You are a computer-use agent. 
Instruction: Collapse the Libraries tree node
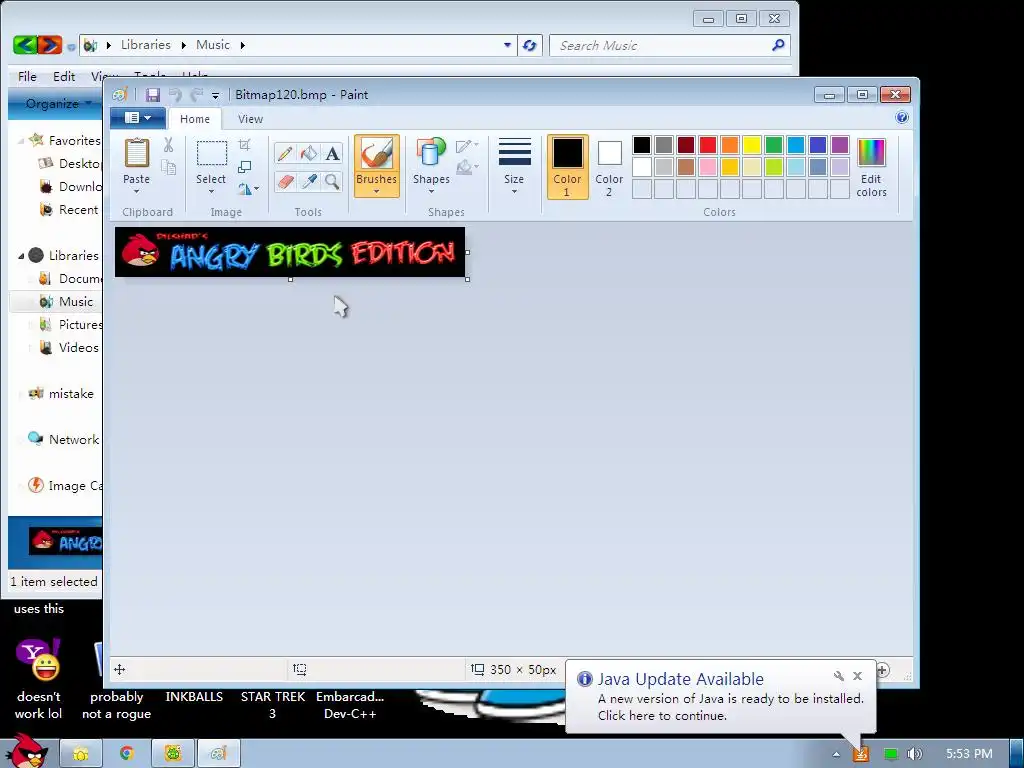pyautogui.click(x=21, y=256)
